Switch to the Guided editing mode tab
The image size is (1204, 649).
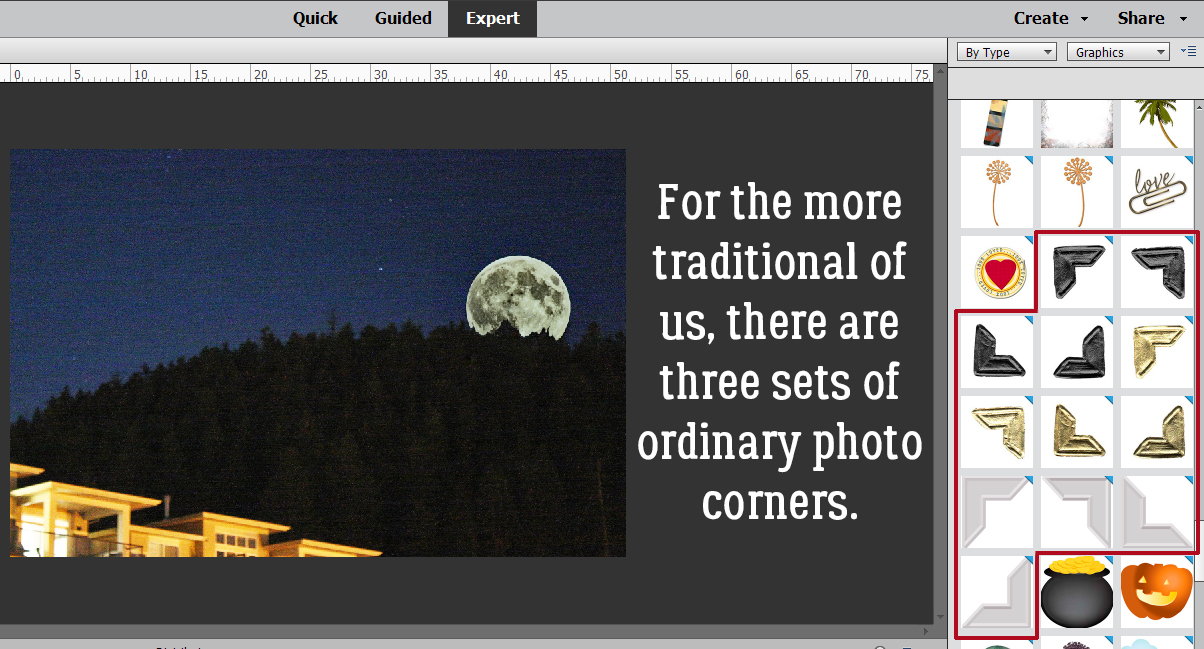pyautogui.click(x=403, y=18)
